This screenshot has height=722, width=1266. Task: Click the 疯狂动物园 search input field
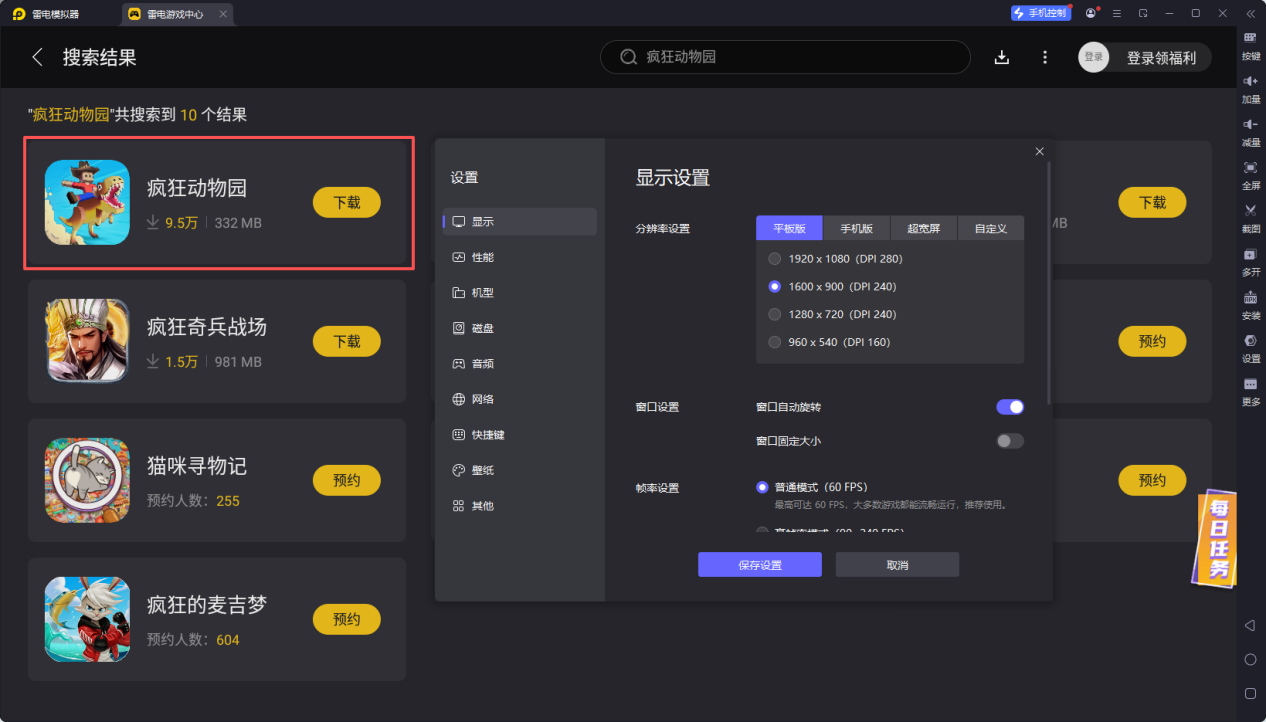785,57
